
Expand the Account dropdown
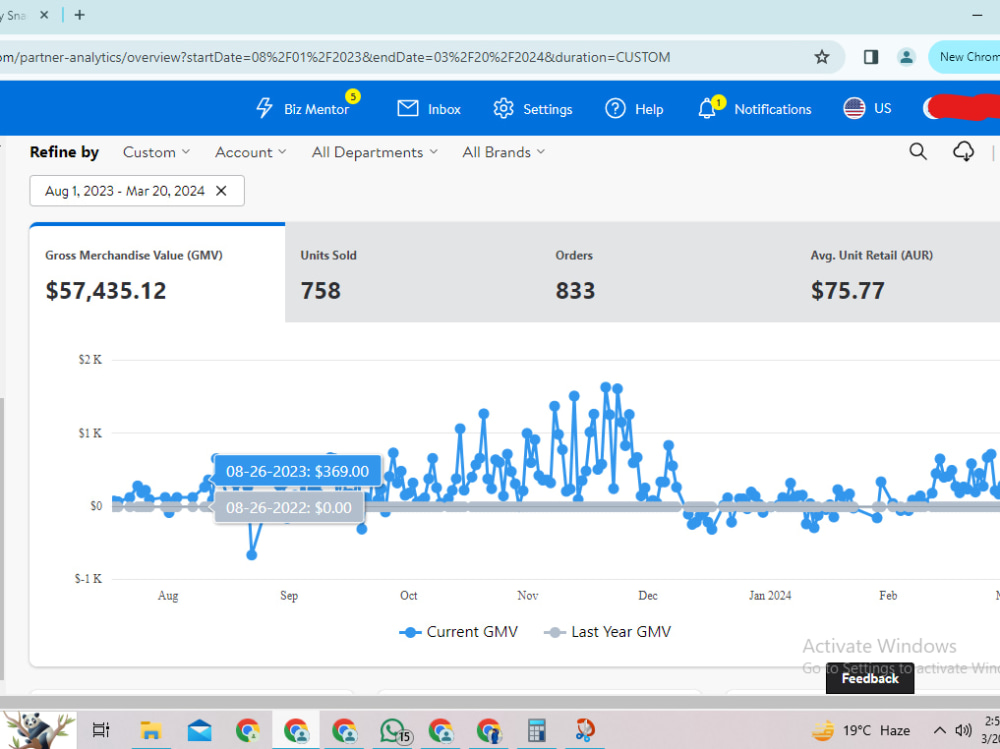[x=250, y=152]
